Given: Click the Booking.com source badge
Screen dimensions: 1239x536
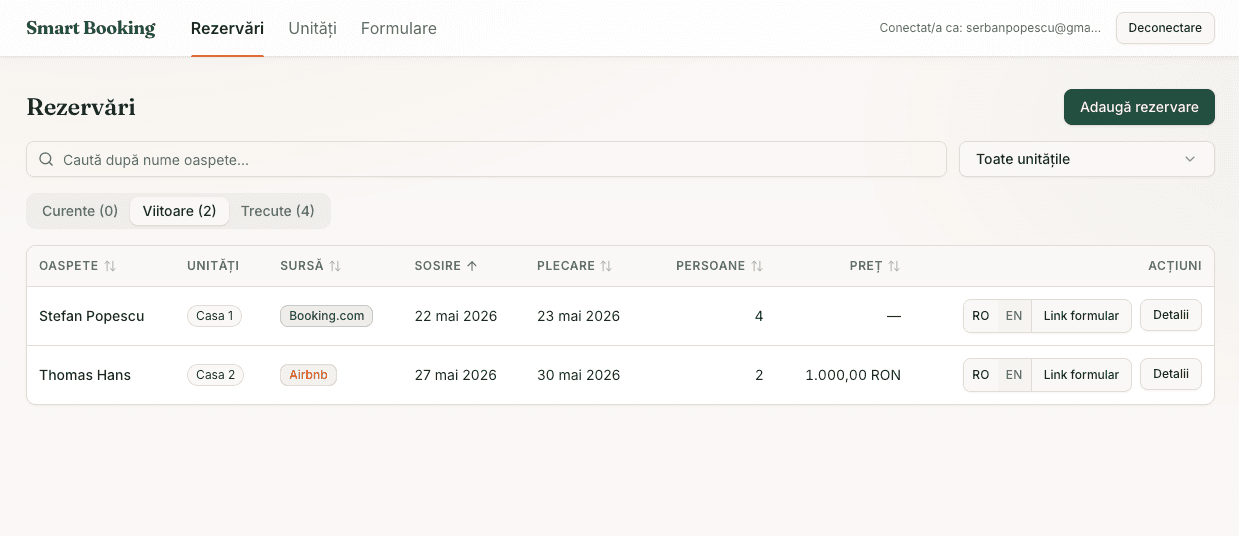Looking at the screenshot, I should 326,316.
